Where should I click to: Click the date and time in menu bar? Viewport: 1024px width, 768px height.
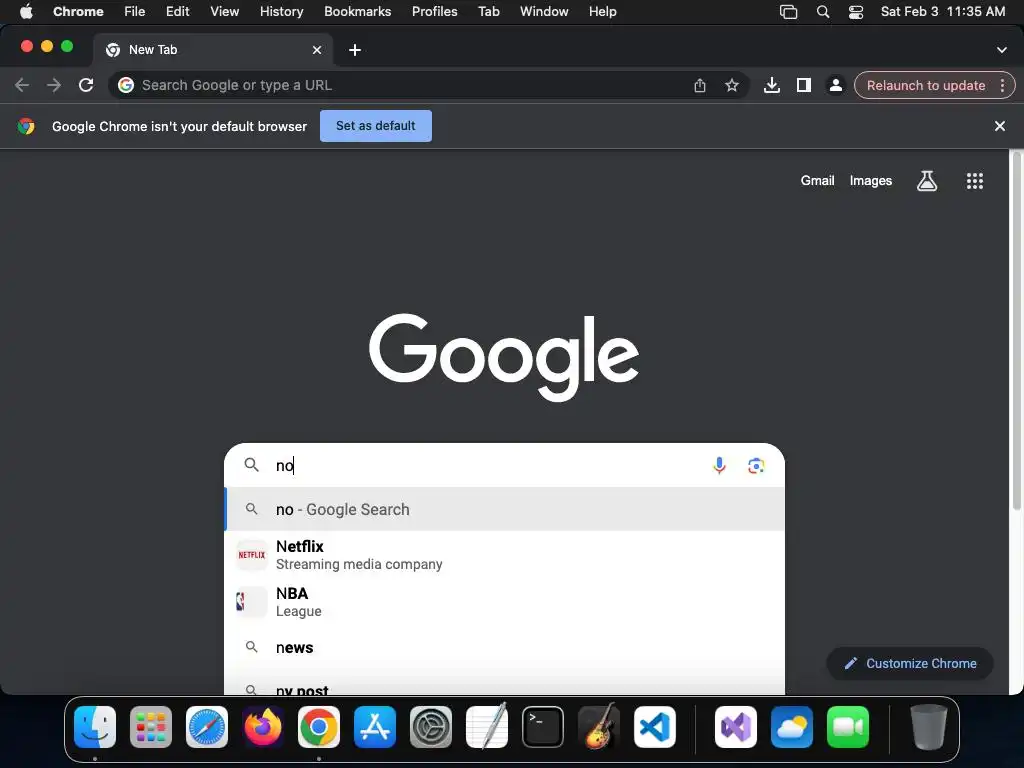tap(942, 12)
